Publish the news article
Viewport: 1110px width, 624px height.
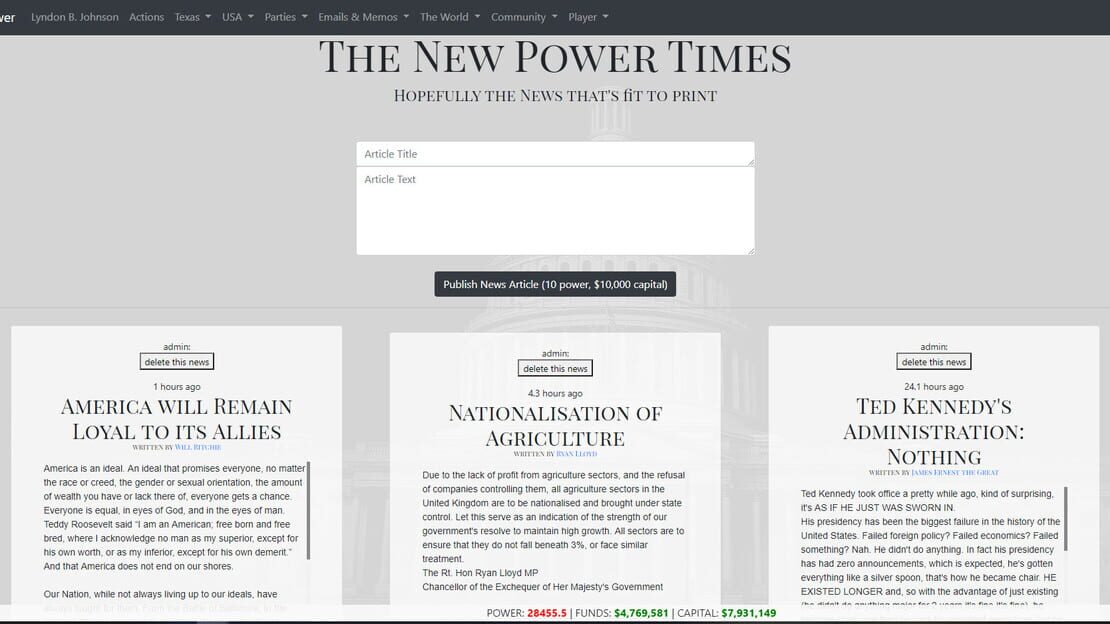click(x=555, y=284)
